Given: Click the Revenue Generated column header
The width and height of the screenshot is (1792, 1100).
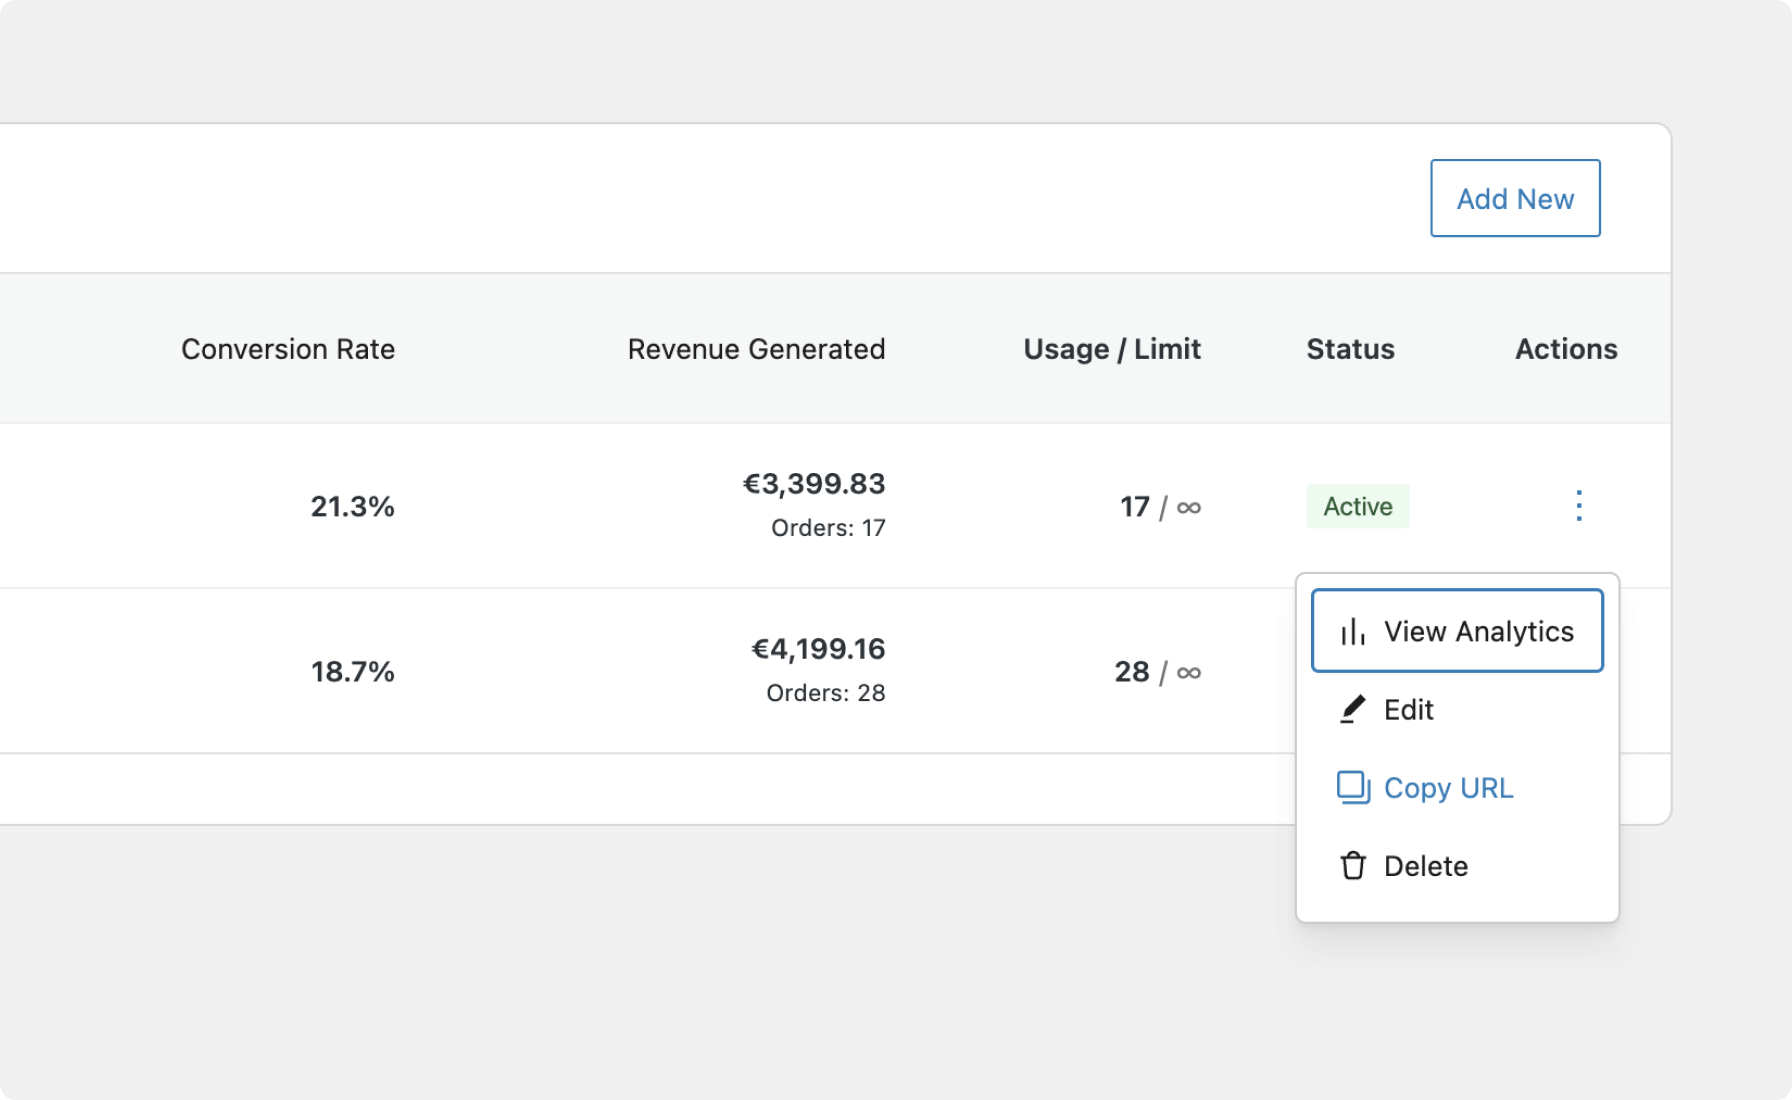Looking at the screenshot, I should point(756,349).
